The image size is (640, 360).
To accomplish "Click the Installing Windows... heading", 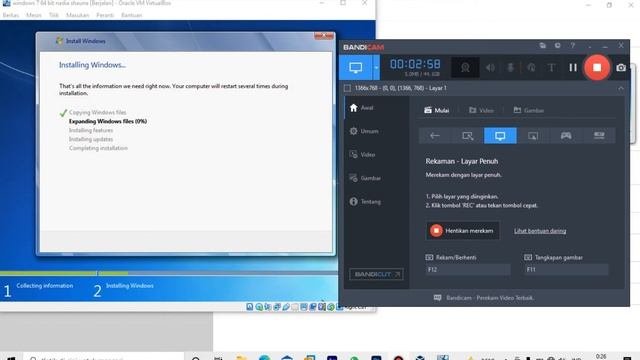I will [92, 65].
